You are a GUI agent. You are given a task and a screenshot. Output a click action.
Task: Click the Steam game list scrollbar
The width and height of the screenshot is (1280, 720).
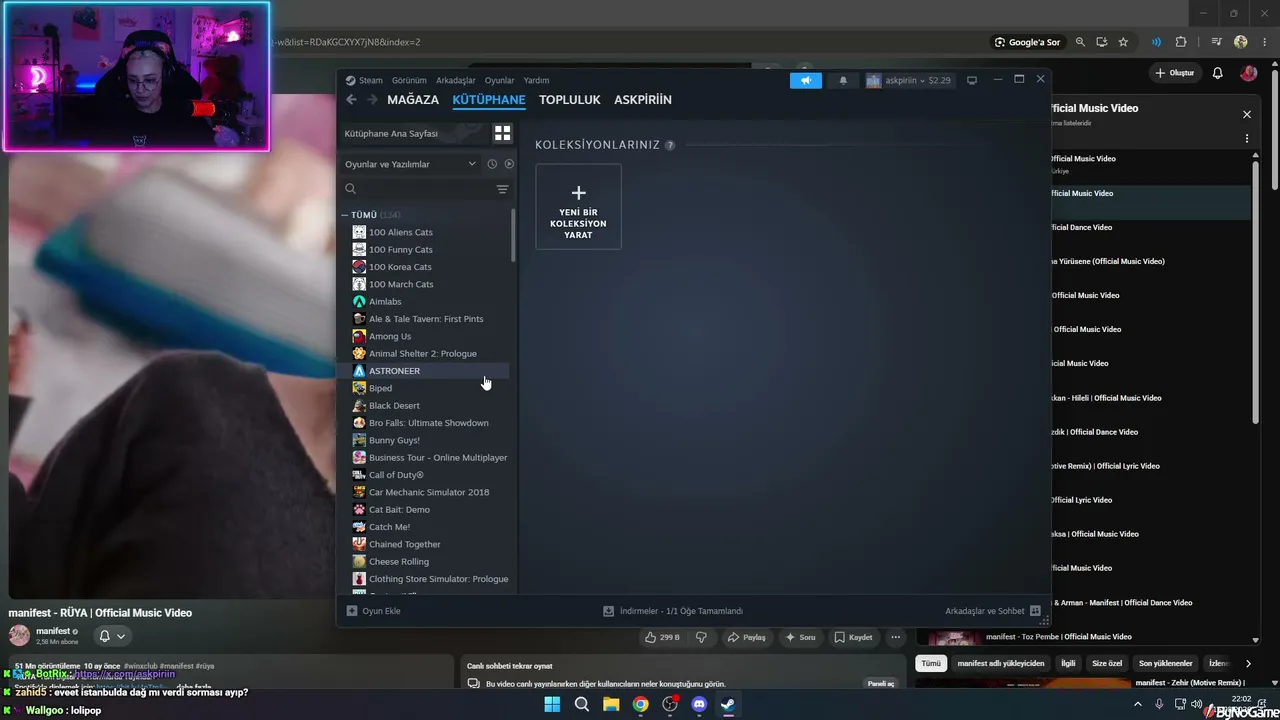click(513, 236)
